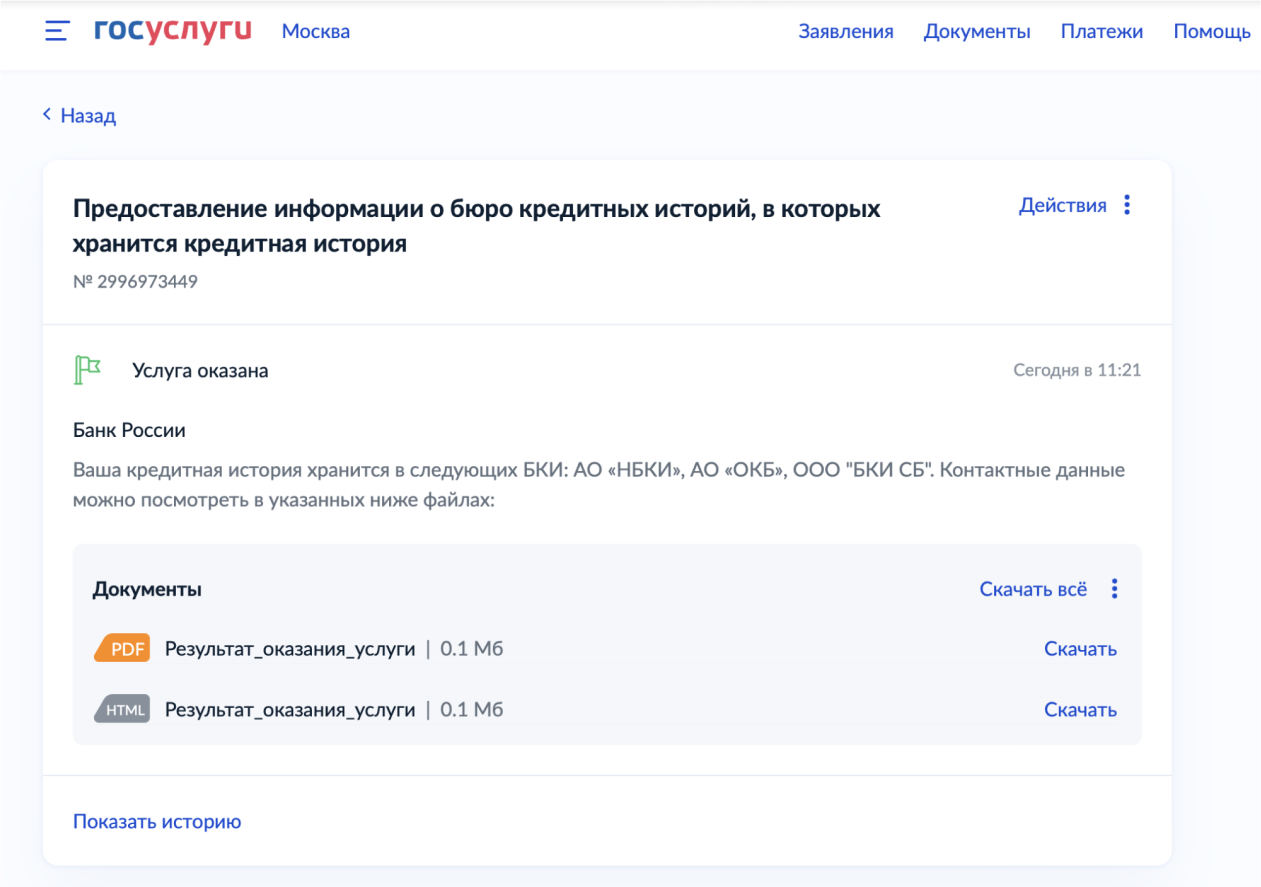
Task: Open three-dot menu beside Скачать всё
Action: 1114,589
